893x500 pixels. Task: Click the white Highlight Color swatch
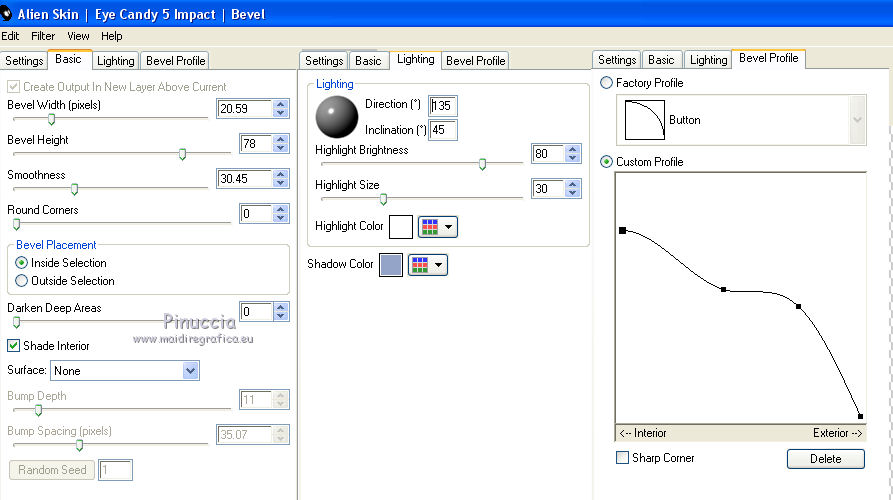pos(401,227)
